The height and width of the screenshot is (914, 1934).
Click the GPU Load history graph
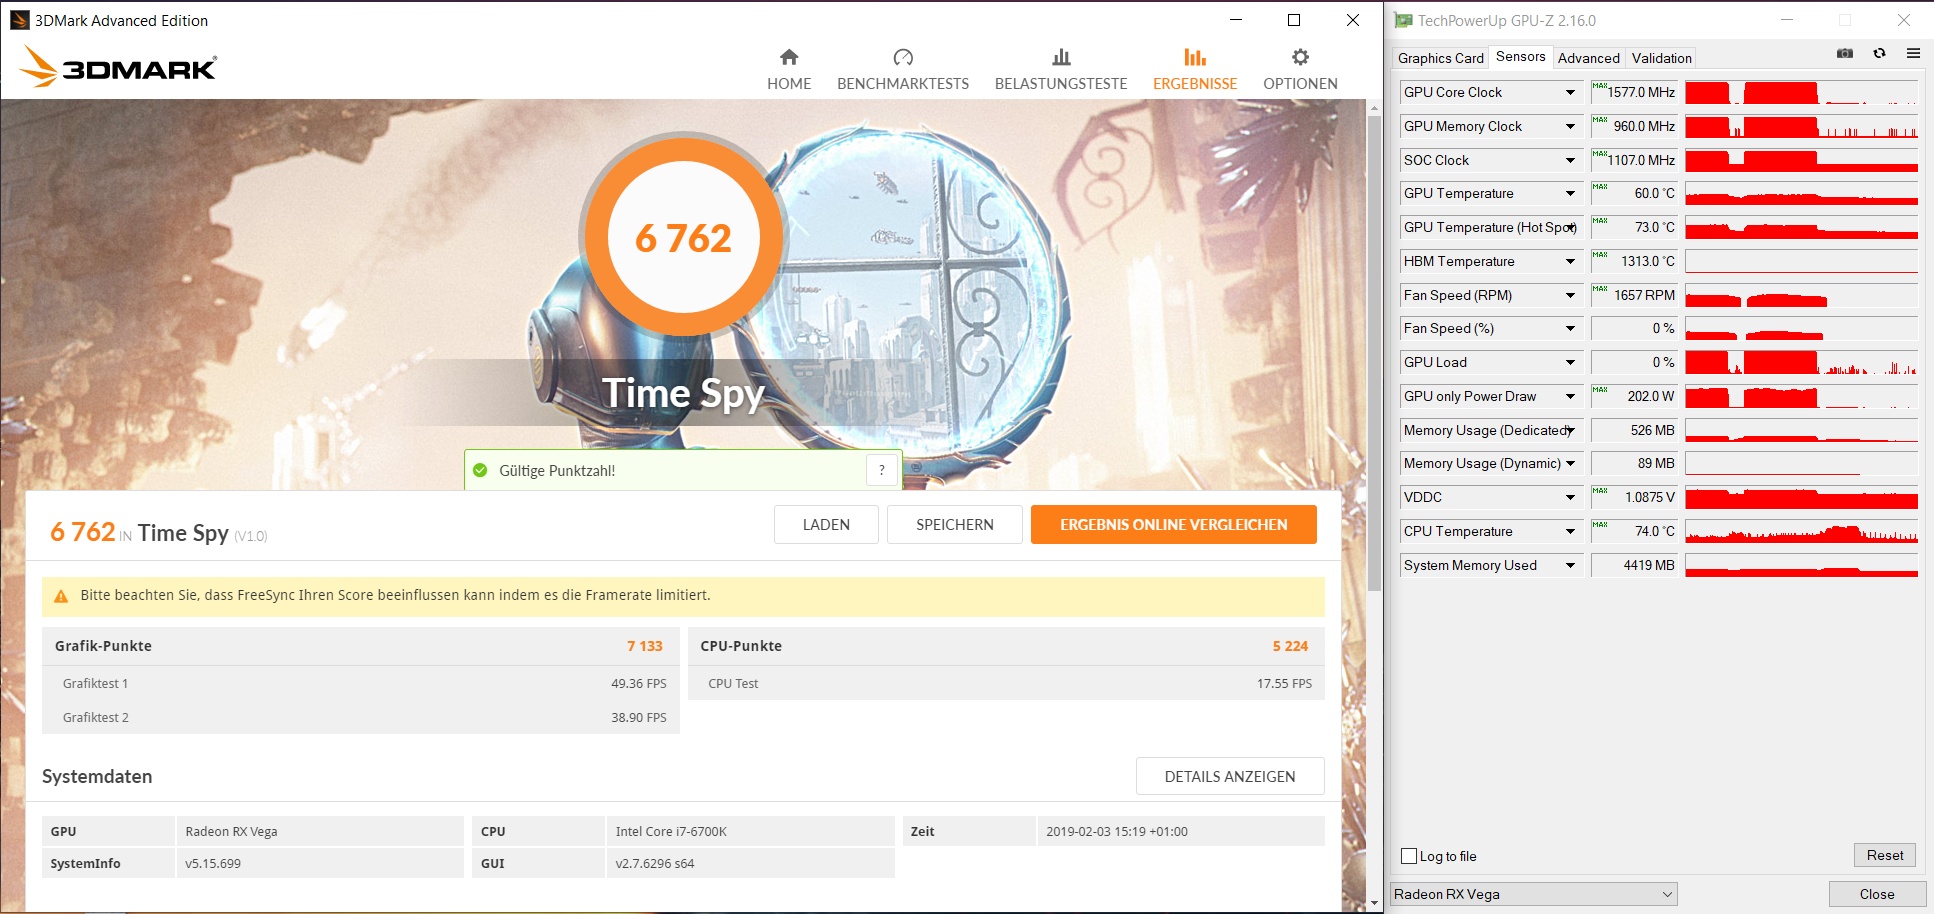1801,363
